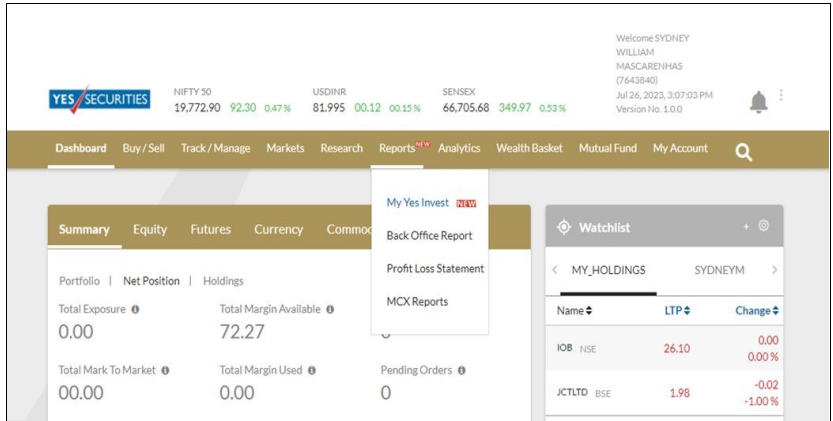The height and width of the screenshot is (421, 833).
Task: Go to next watchlist with right chevron
Action: coord(774,270)
